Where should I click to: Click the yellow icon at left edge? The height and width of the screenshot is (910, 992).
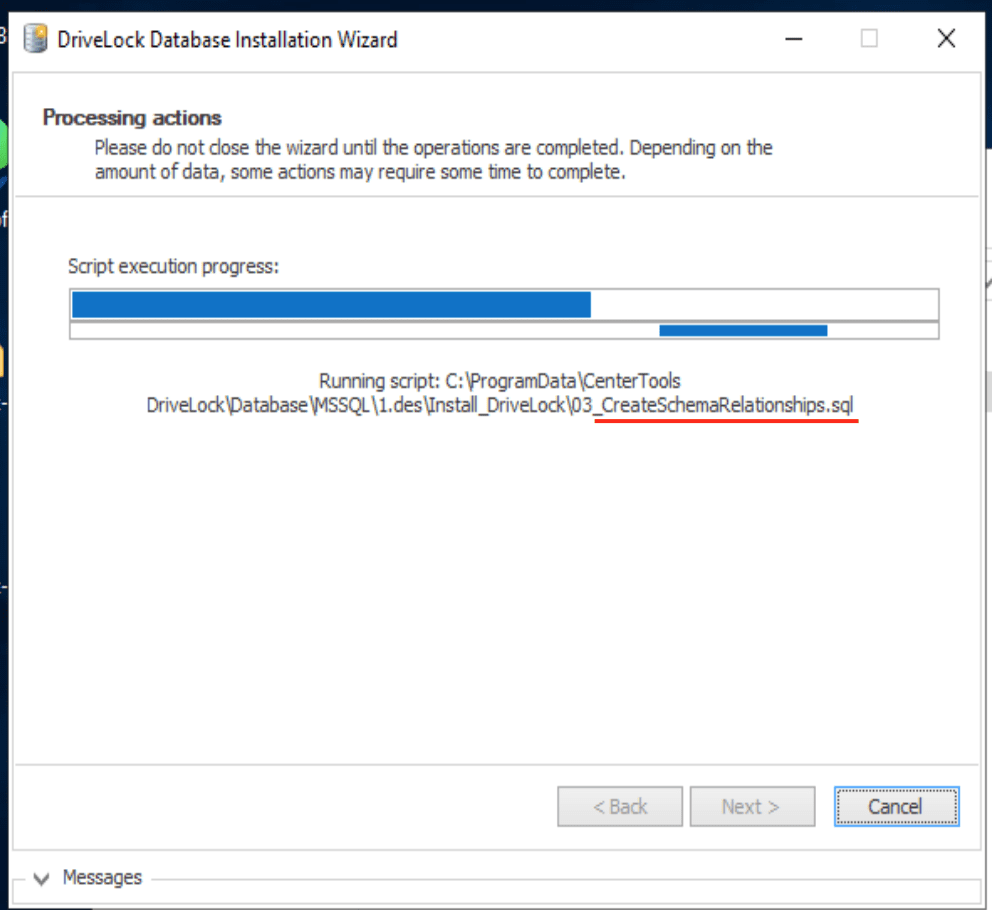tap(3, 360)
